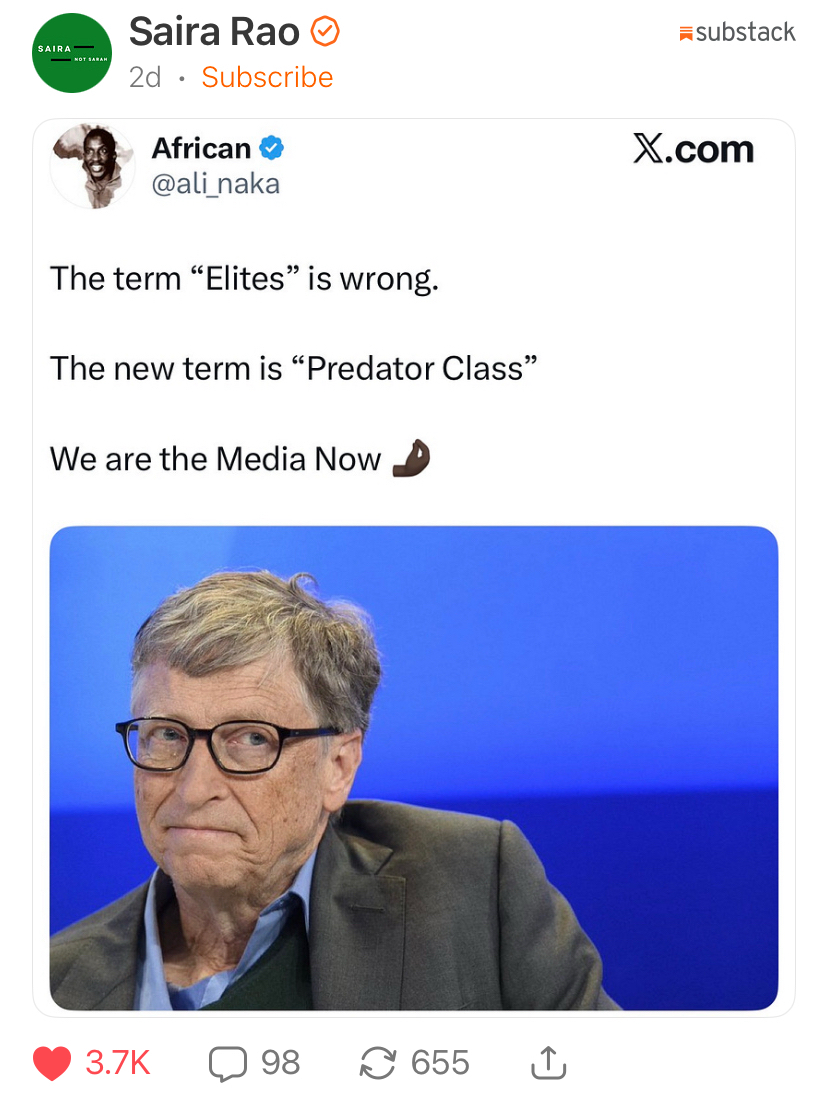Click the 3.7K likes count

tap(118, 1063)
